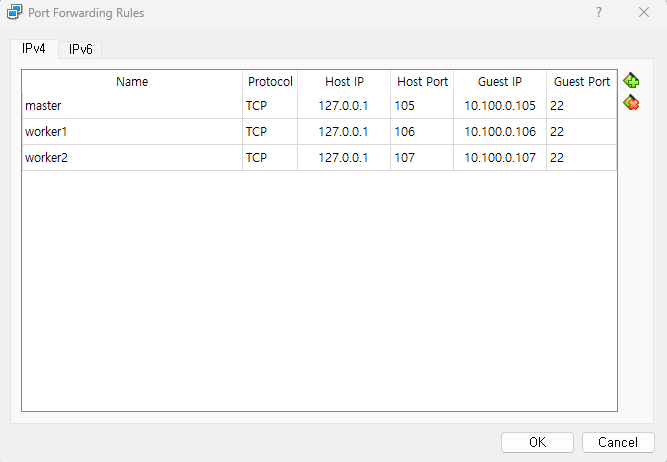Screen dimensions: 667x462
Task: Select Host IP 127.0.0.1 in worker2 row
Action: point(344,158)
